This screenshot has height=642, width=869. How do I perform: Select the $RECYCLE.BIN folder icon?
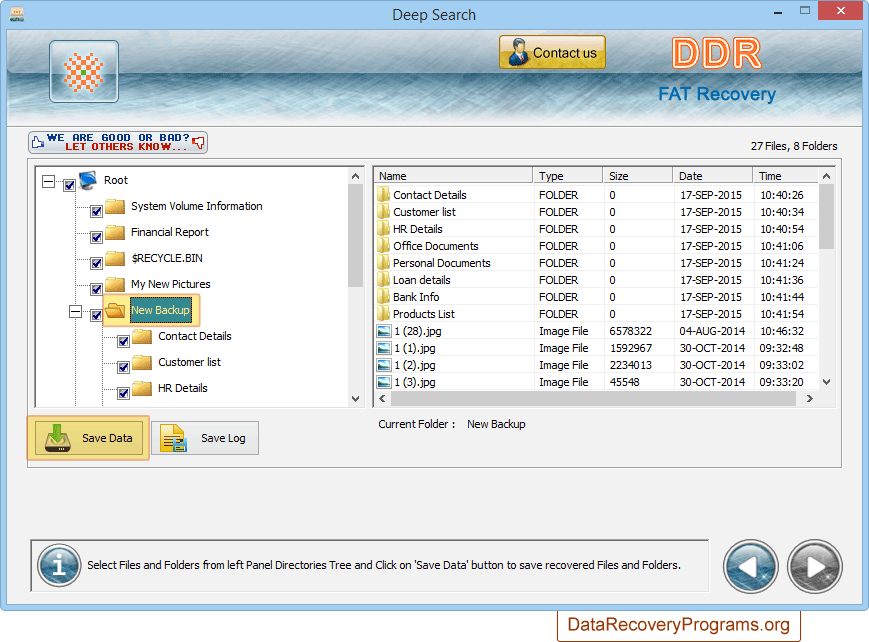[115, 258]
